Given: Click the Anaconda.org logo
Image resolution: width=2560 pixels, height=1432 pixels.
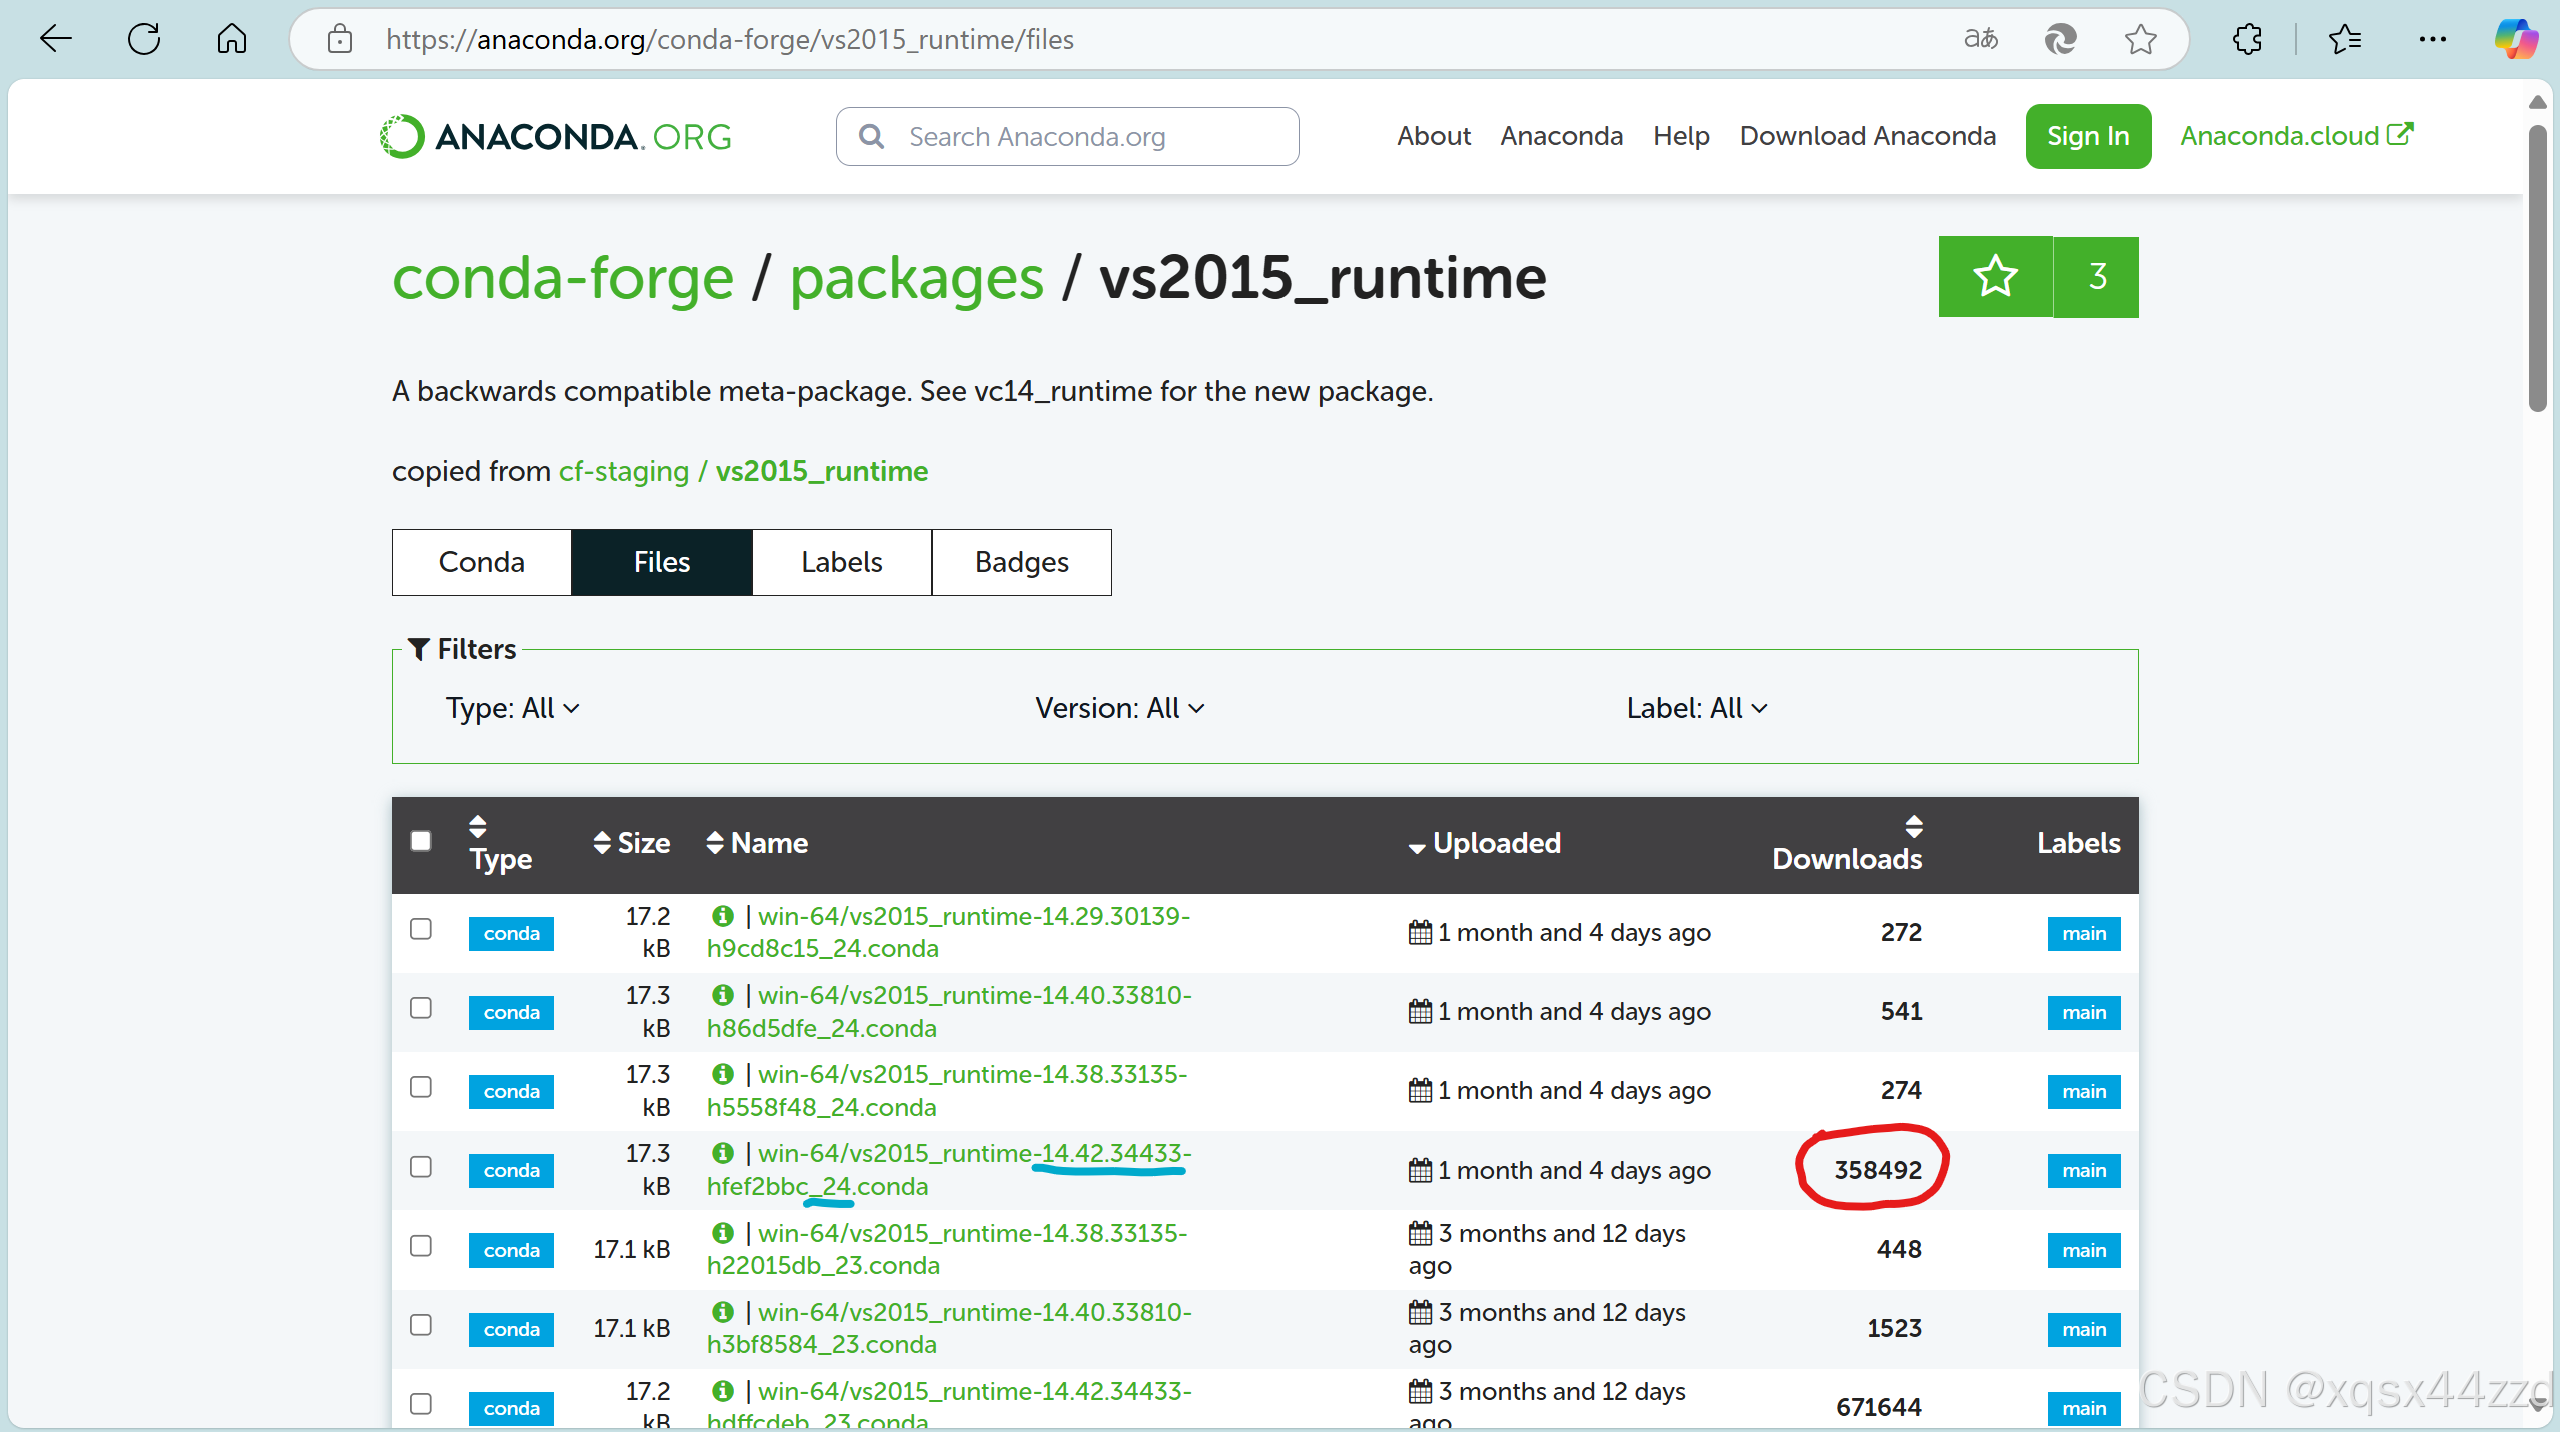Looking at the screenshot, I should [556, 136].
